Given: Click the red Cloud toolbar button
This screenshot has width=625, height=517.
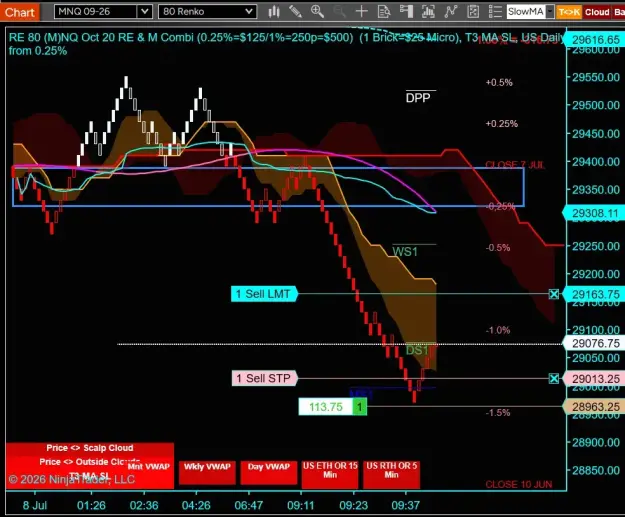Looking at the screenshot, I should (597, 12).
